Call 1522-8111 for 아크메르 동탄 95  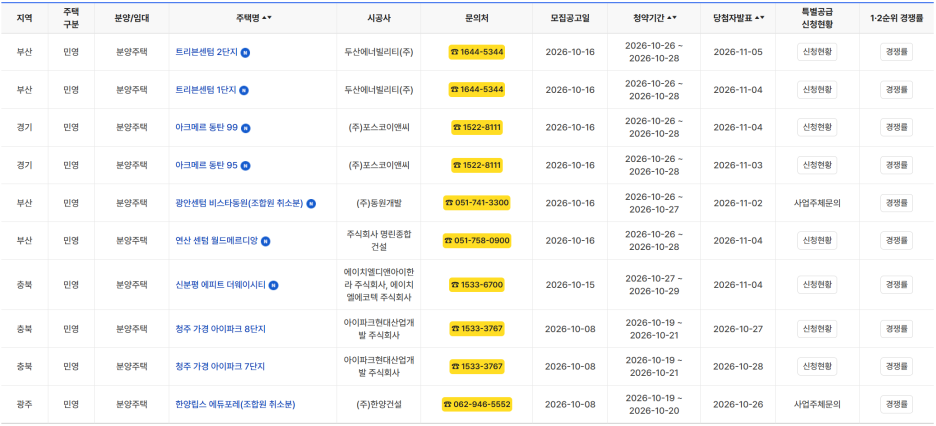click(477, 165)
